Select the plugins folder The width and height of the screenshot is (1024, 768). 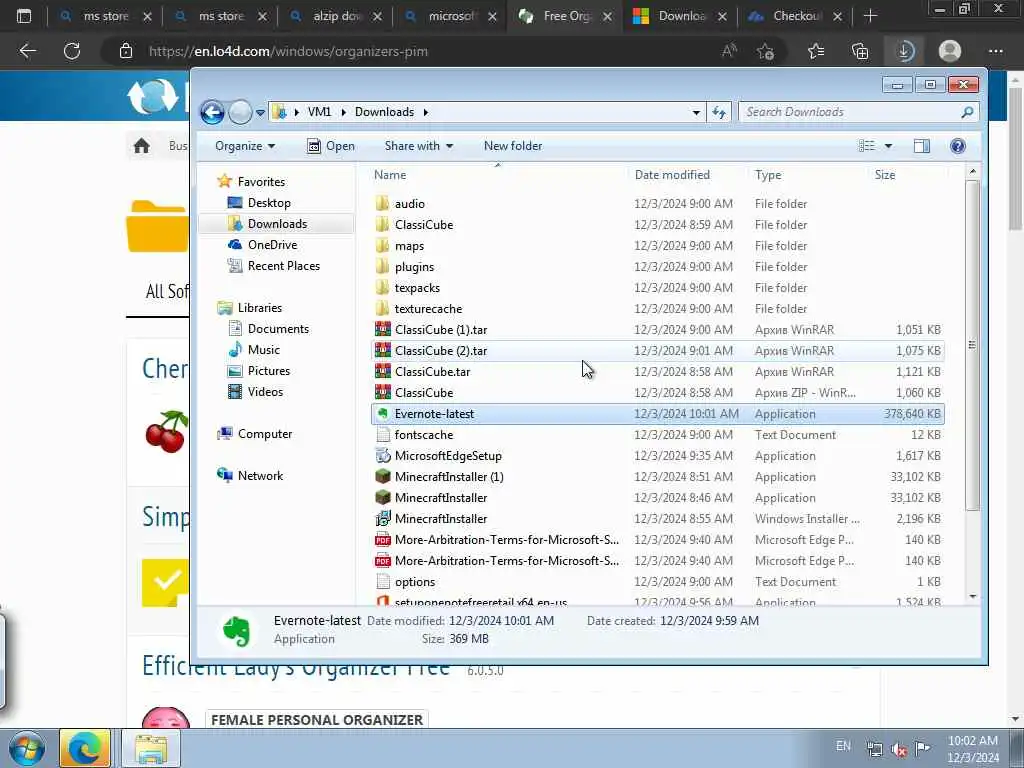[414, 266]
